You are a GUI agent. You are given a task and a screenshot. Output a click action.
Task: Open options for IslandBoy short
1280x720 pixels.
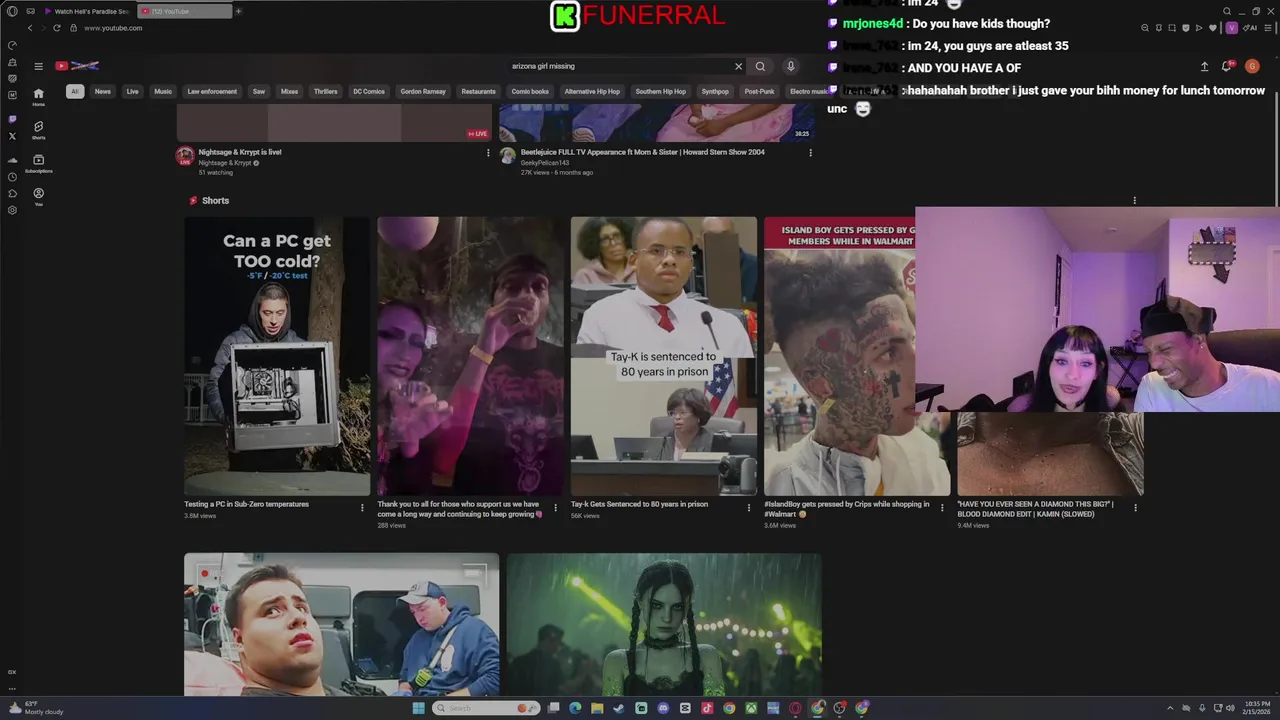pyautogui.click(x=941, y=508)
